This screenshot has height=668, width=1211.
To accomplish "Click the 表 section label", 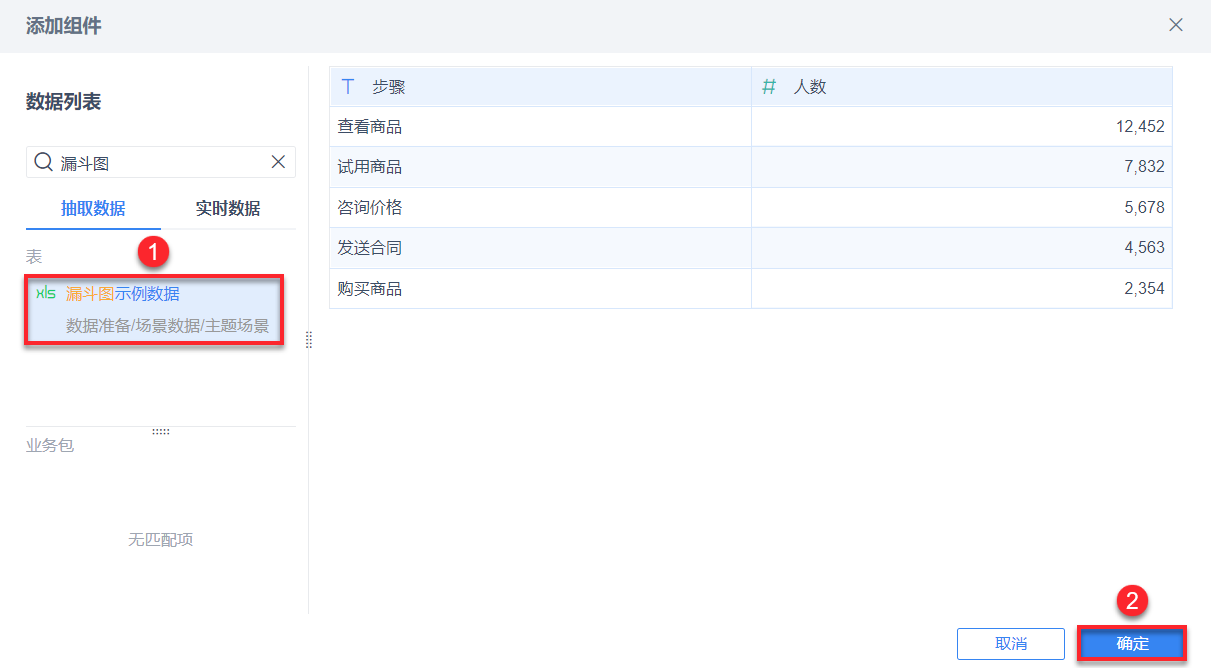I will click(x=34, y=257).
